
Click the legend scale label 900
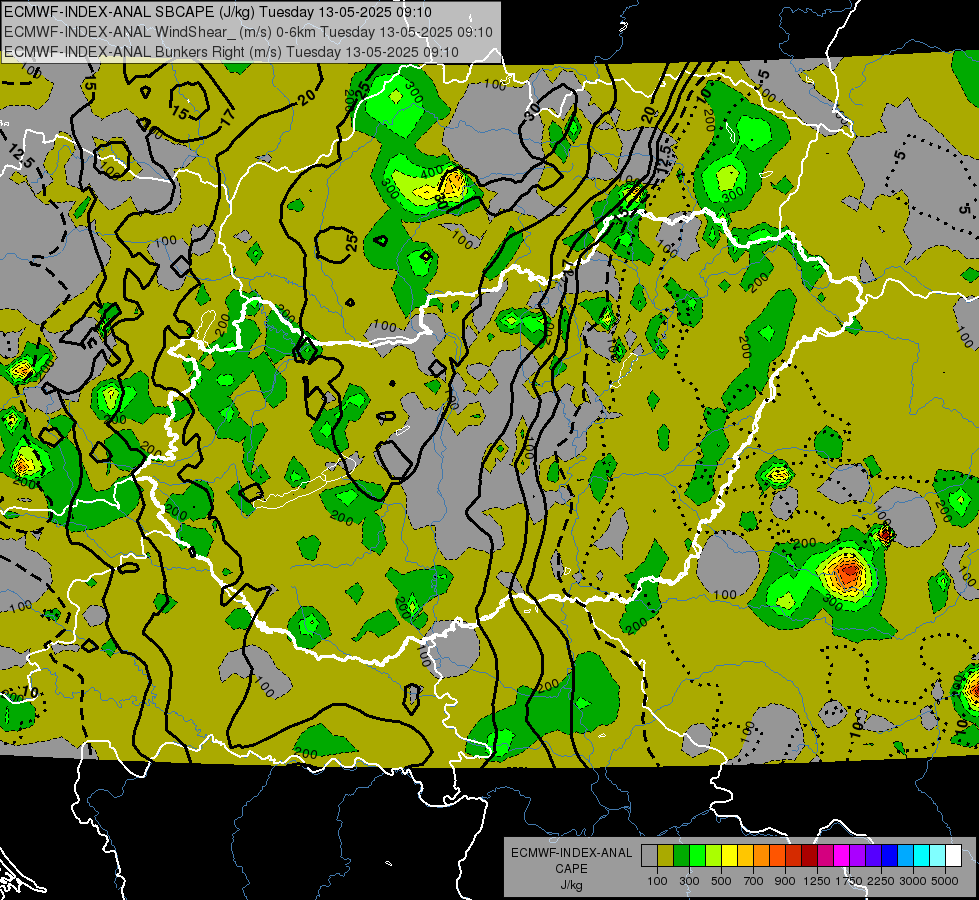(x=785, y=881)
